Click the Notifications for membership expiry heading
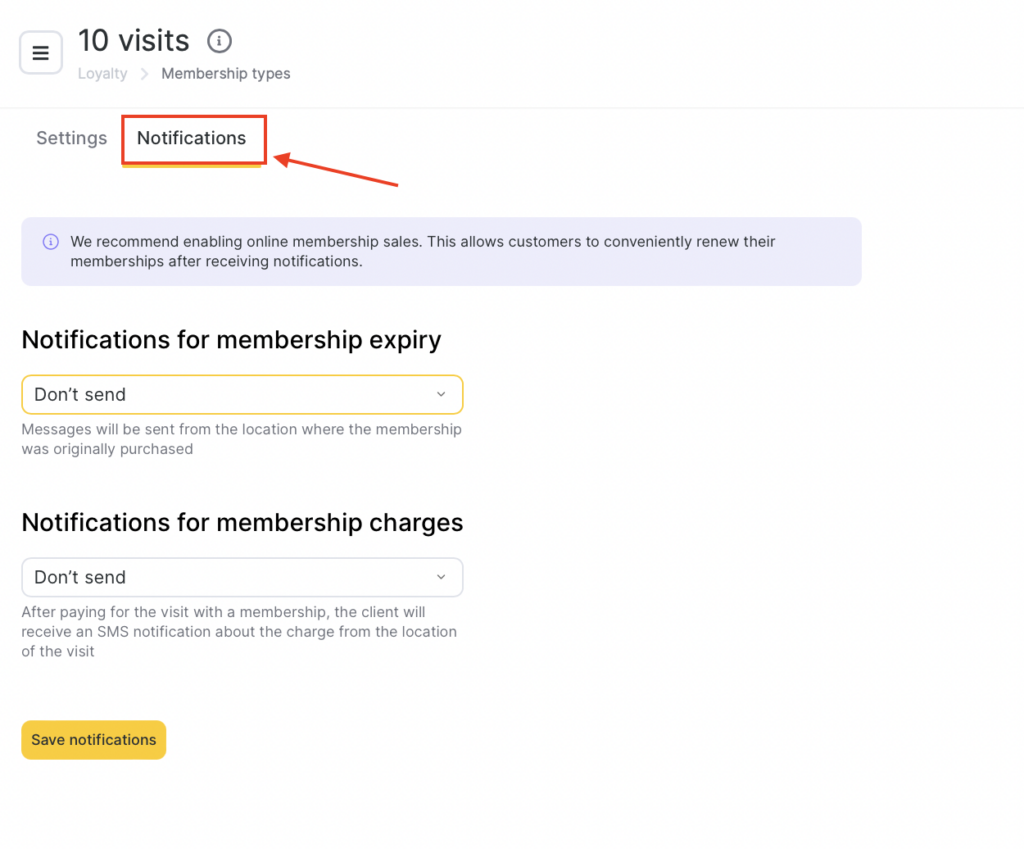Image resolution: width=1024 pixels, height=849 pixels. [x=231, y=340]
